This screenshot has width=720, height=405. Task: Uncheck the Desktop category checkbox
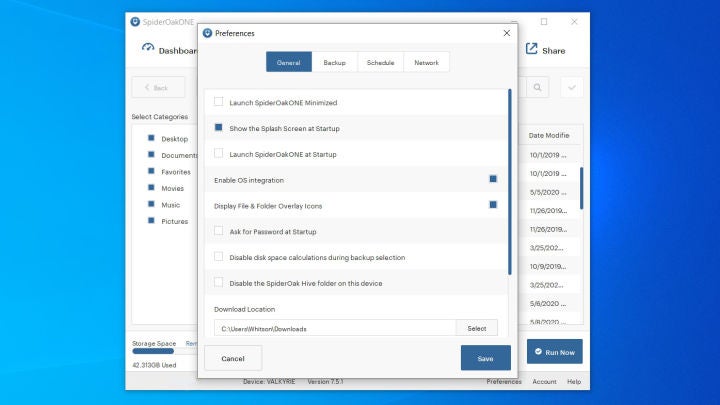click(x=151, y=139)
